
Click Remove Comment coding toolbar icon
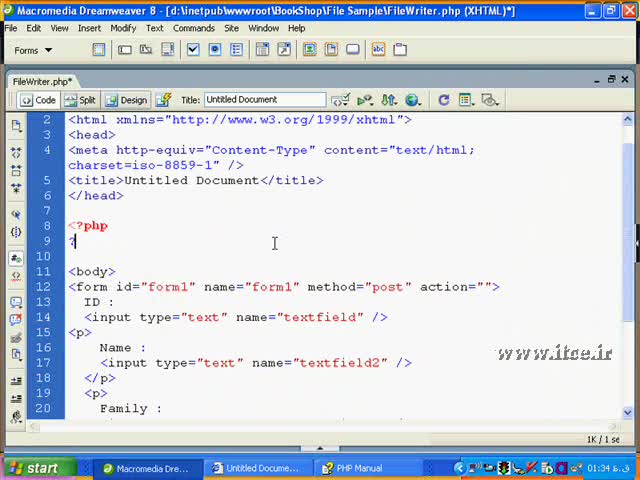coord(16,320)
